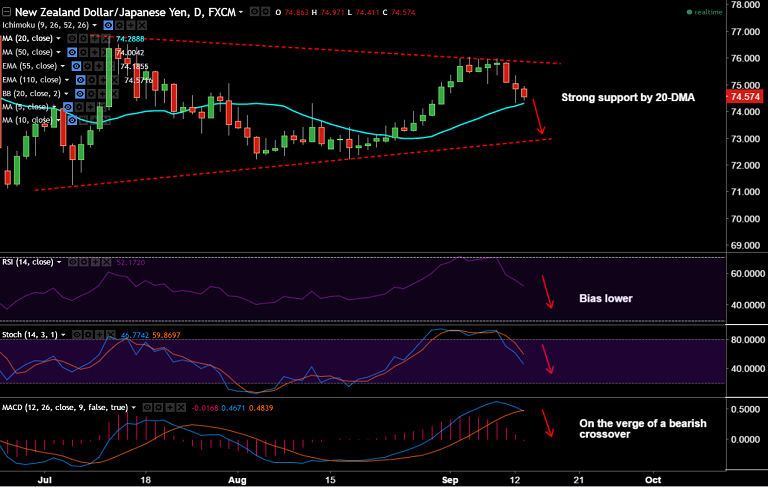Hide the EMA (110, close) line via eye icon
Screen dimensions: 768x487
click(80, 80)
